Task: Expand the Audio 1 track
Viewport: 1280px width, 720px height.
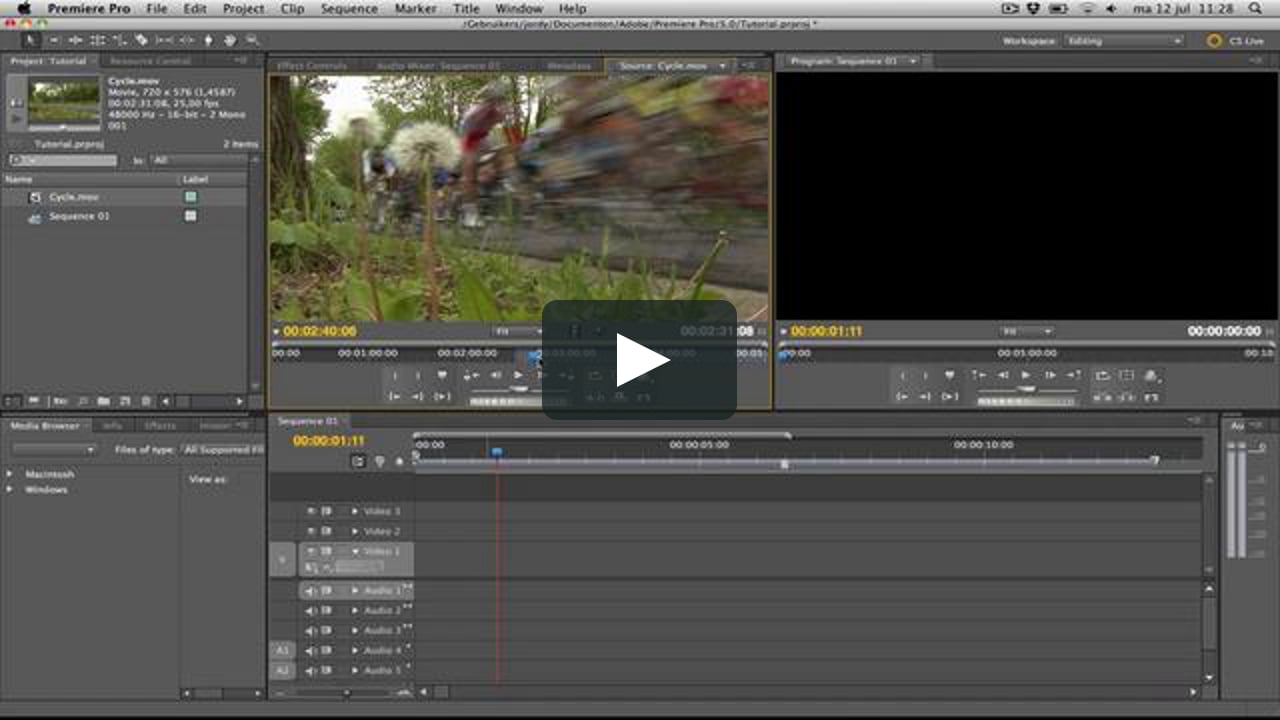Action: (354, 591)
